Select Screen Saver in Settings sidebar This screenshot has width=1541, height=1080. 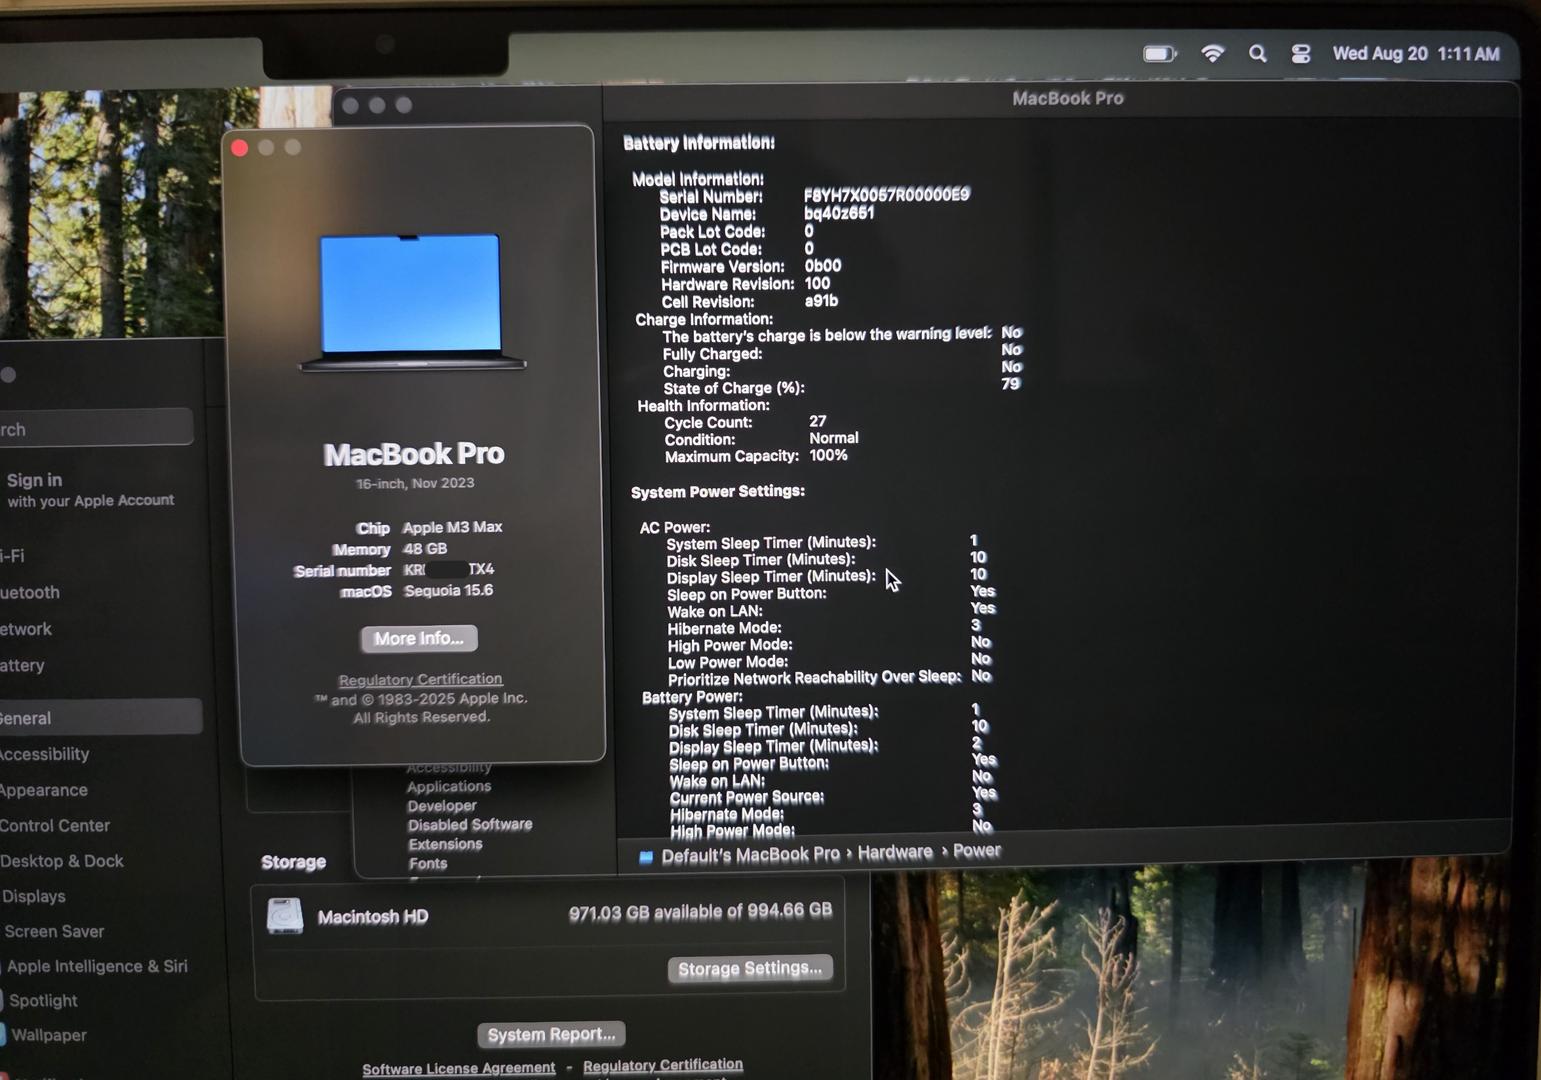[54, 931]
